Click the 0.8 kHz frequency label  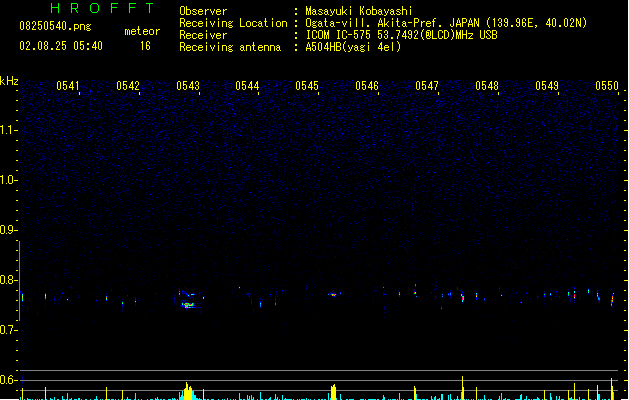8,280
